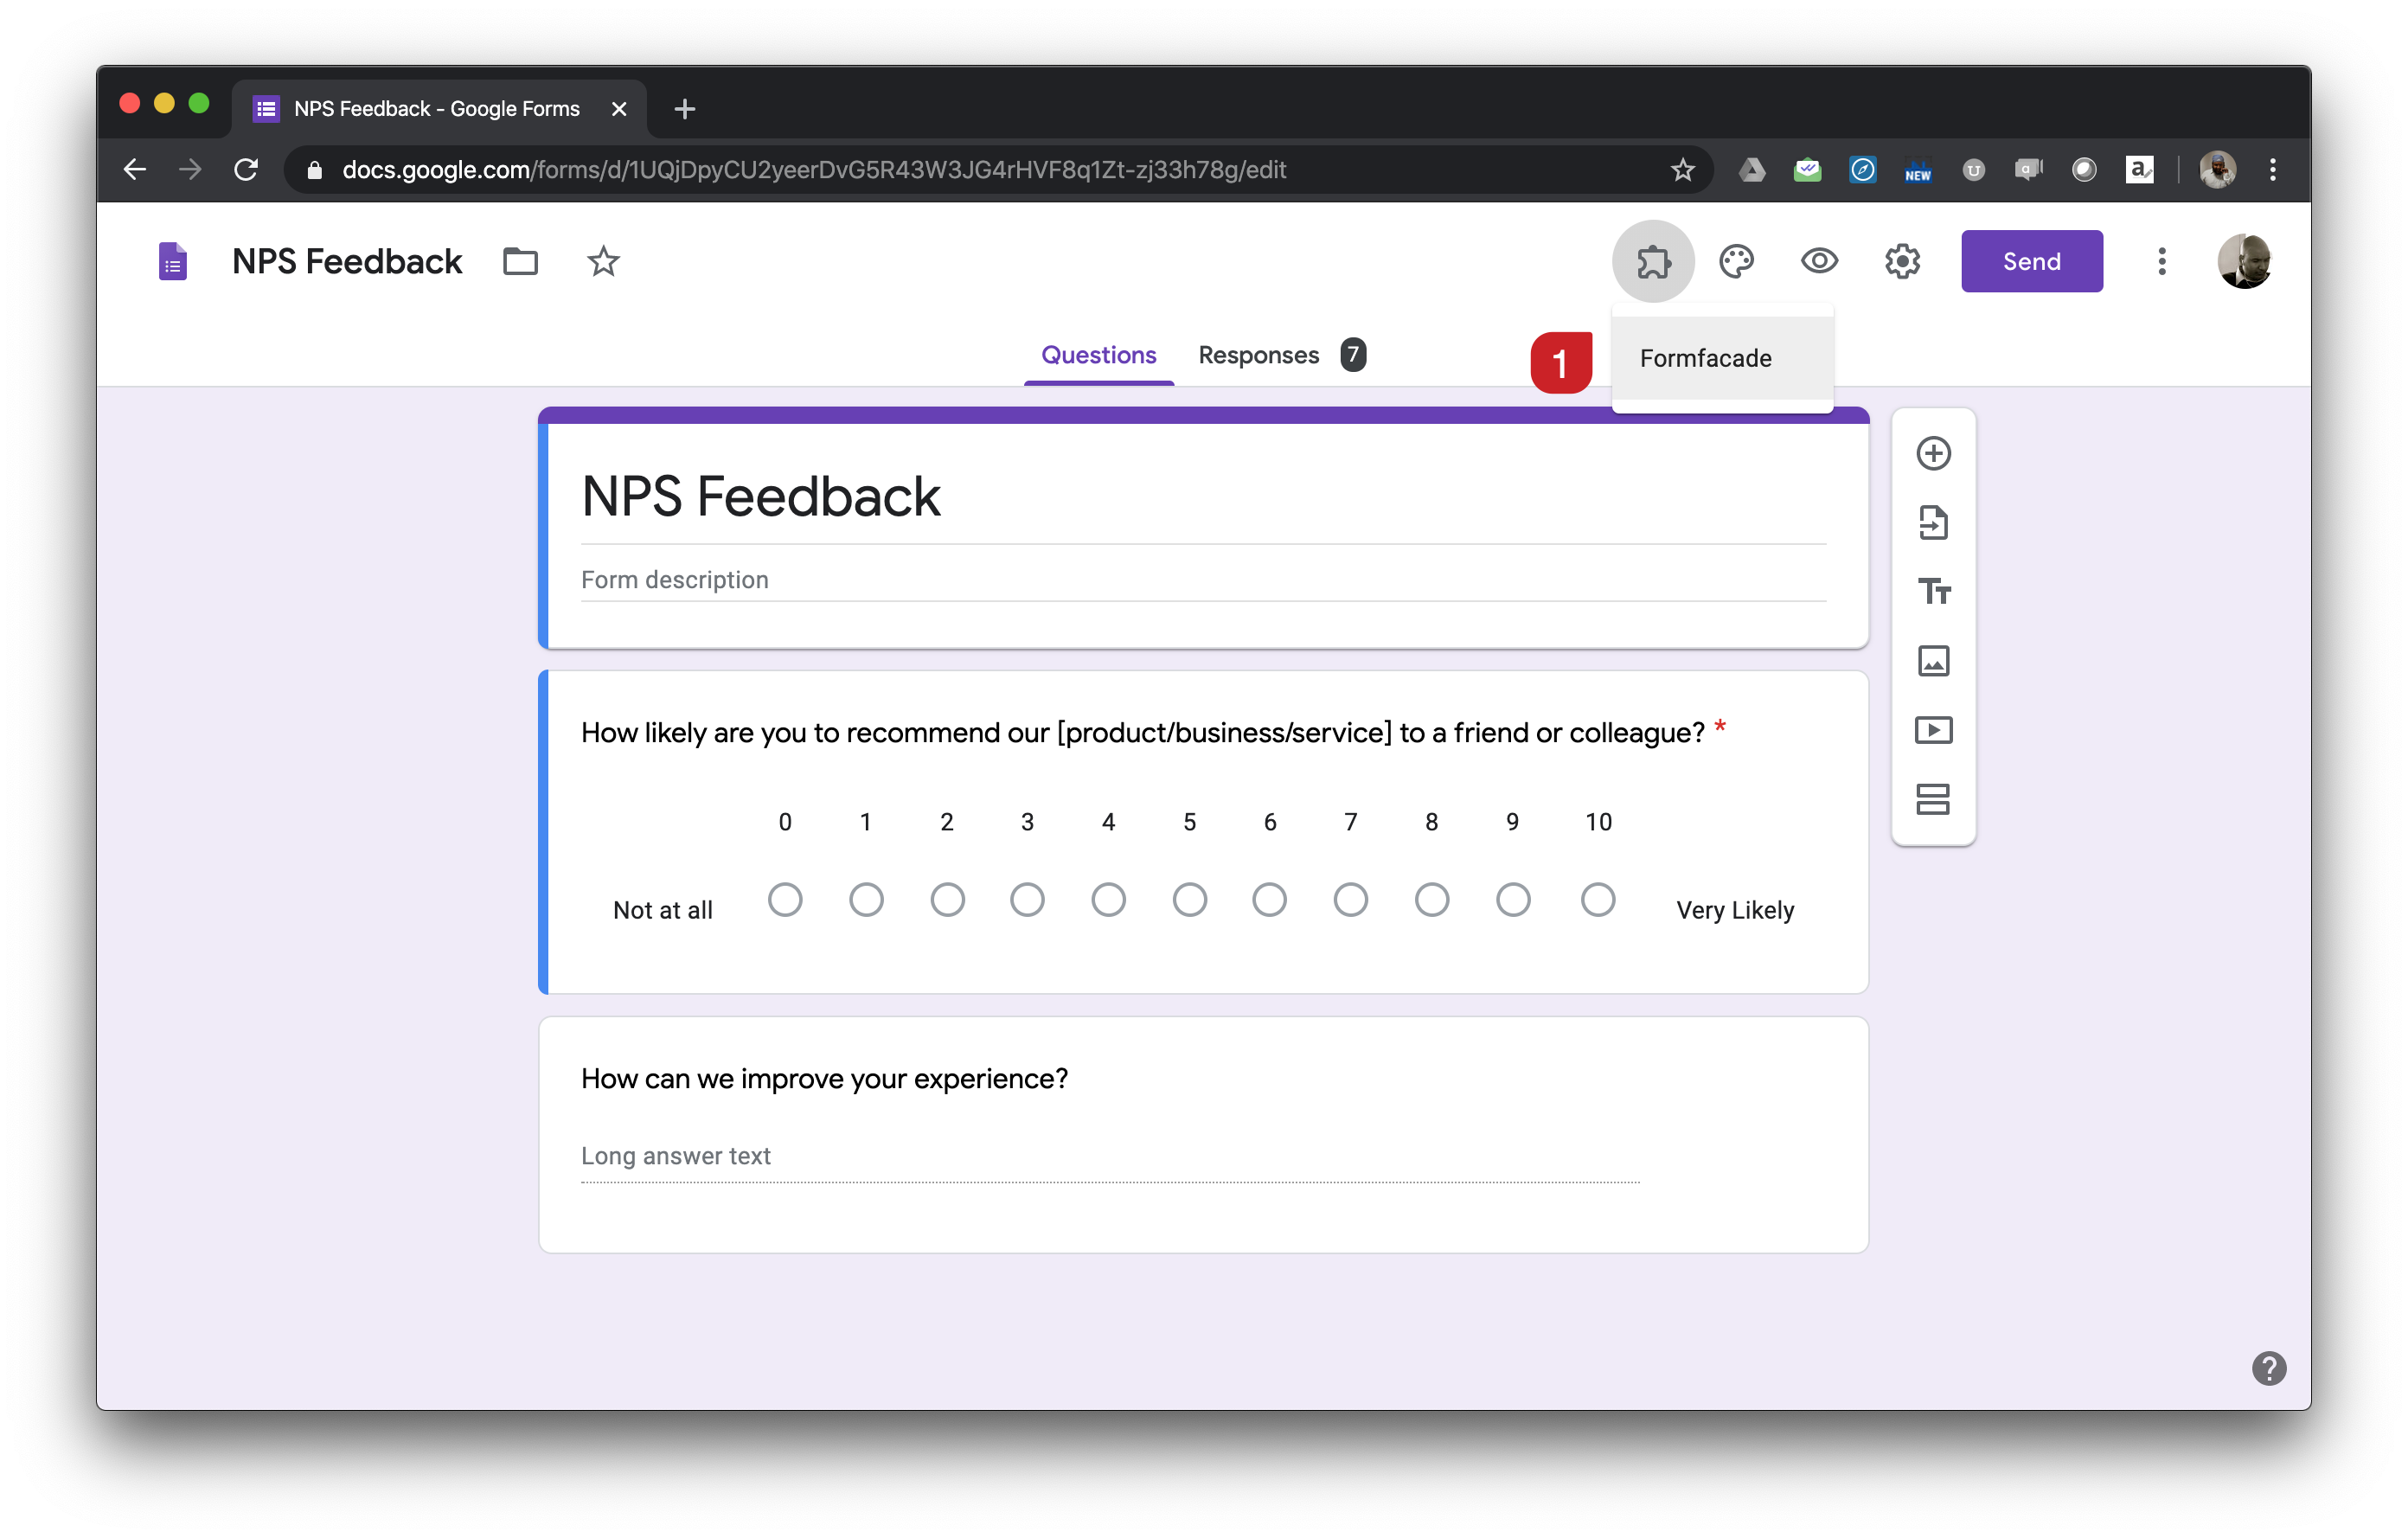Star the NPS Feedback form
This screenshot has height=1538, width=2408.
click(x=603, y=262)
